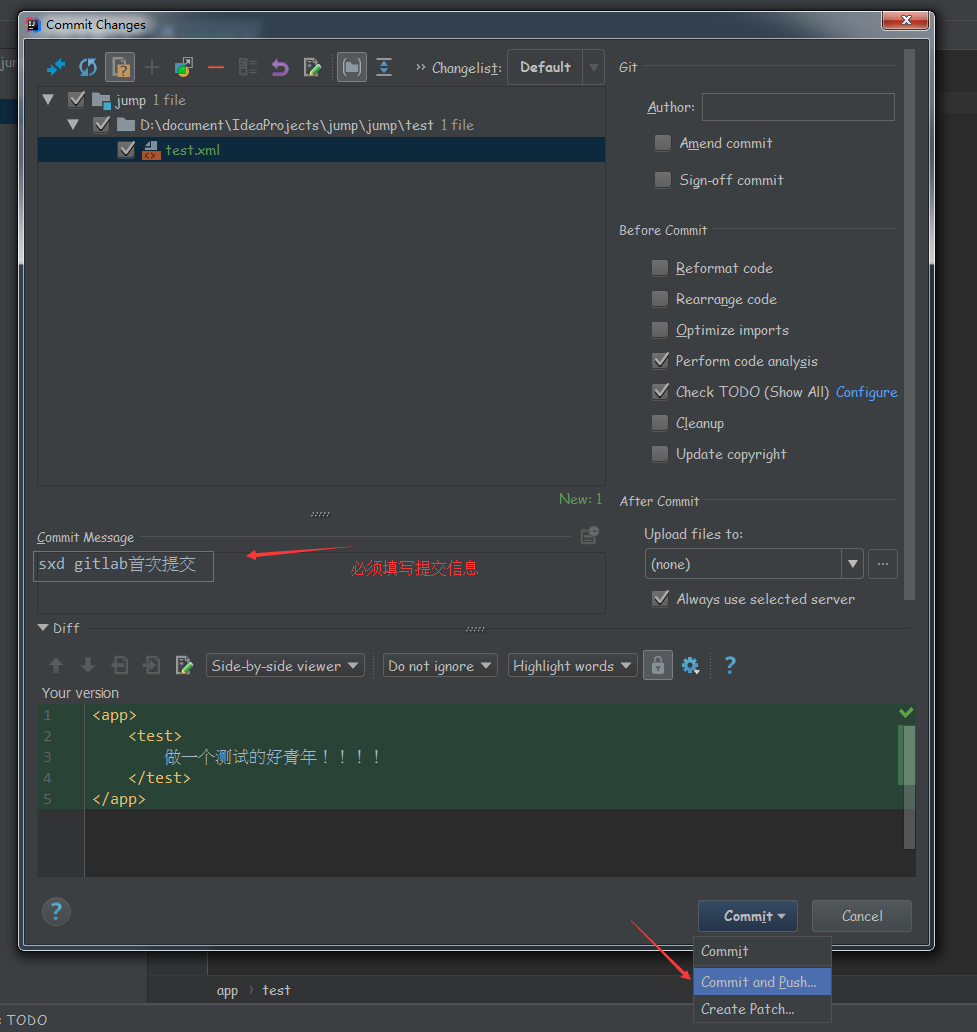977x1032 pixels.
Task: Click the next difference down arrow
Action: click(88, 665)
